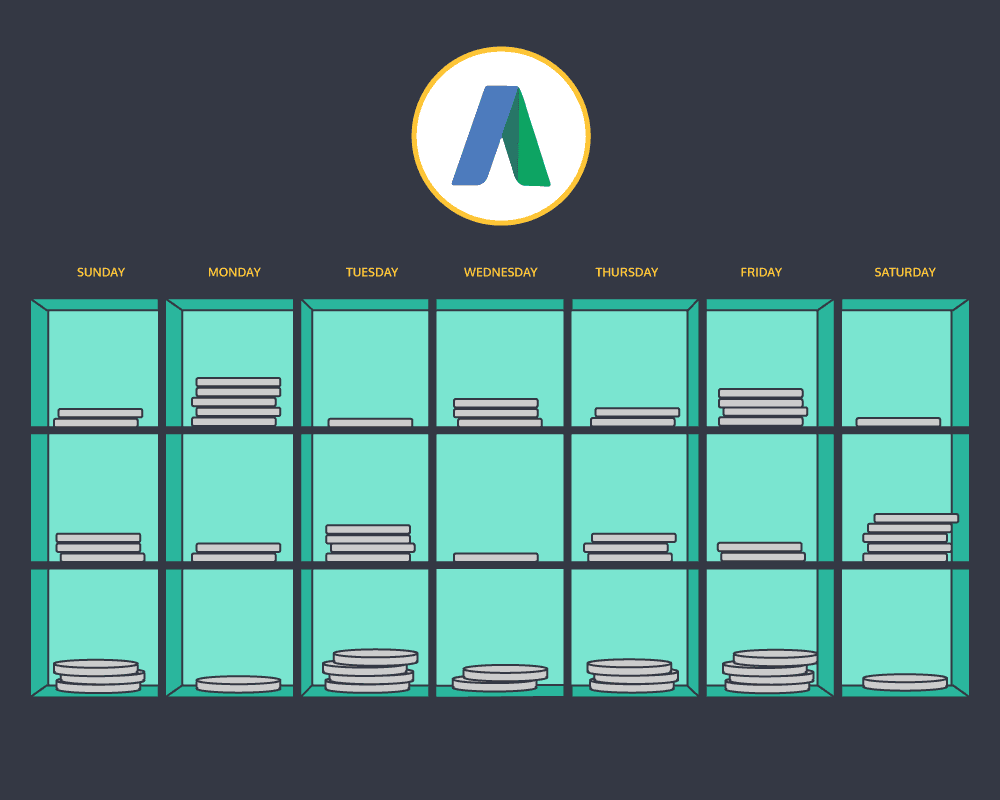Select the SATURDAY column label
This screenshot has height=800, width=1000.
click(x=904, y=272)
